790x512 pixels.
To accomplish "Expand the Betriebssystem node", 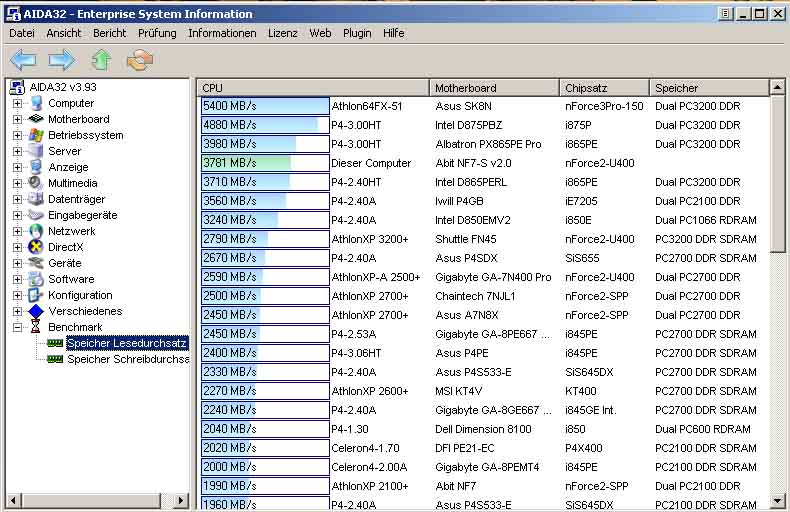I will pos(18,135).
